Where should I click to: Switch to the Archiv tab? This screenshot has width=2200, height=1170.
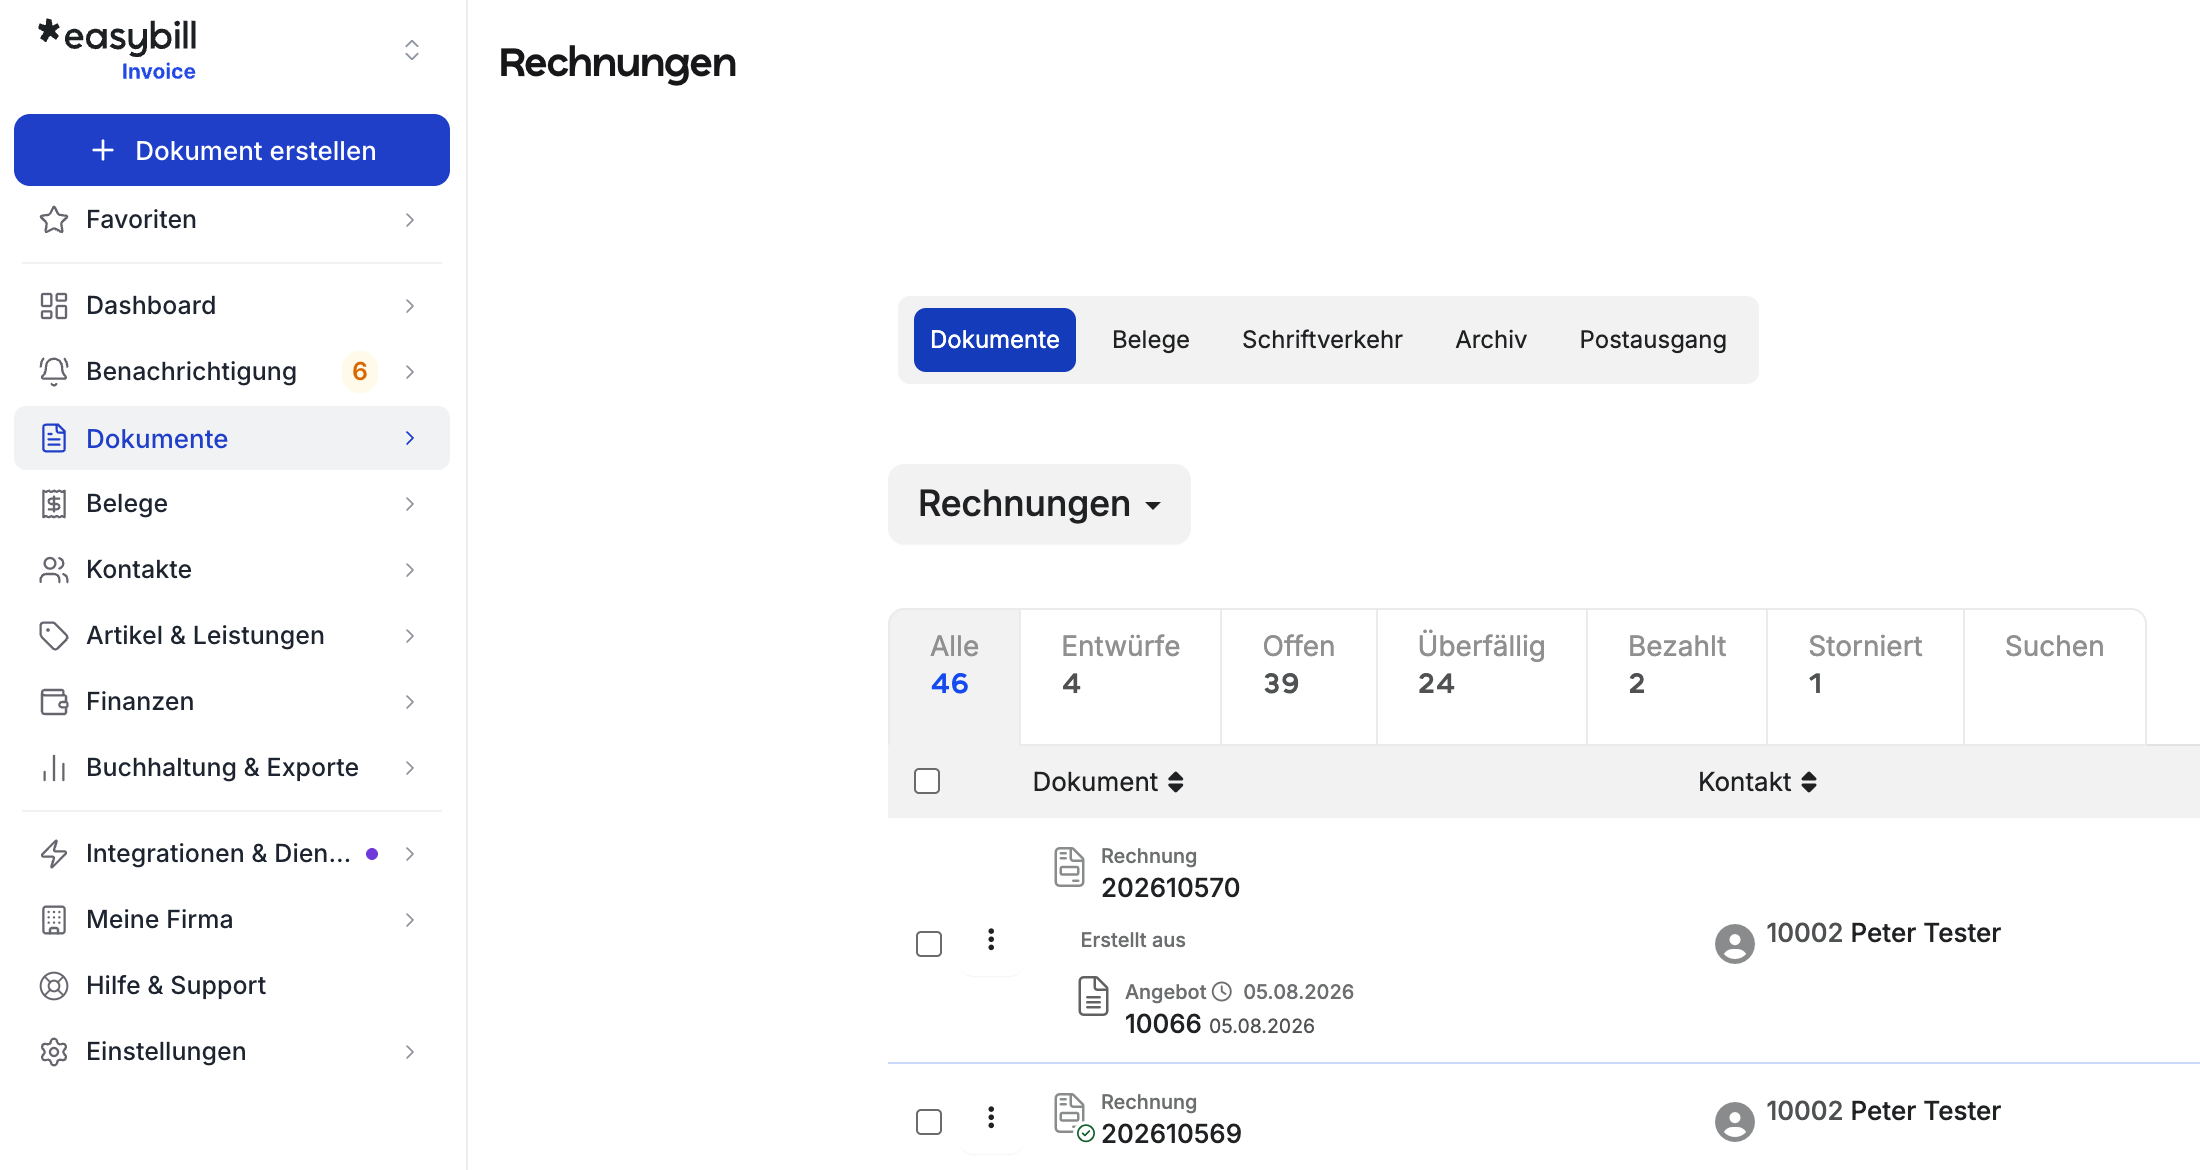tap(1491, 340)
